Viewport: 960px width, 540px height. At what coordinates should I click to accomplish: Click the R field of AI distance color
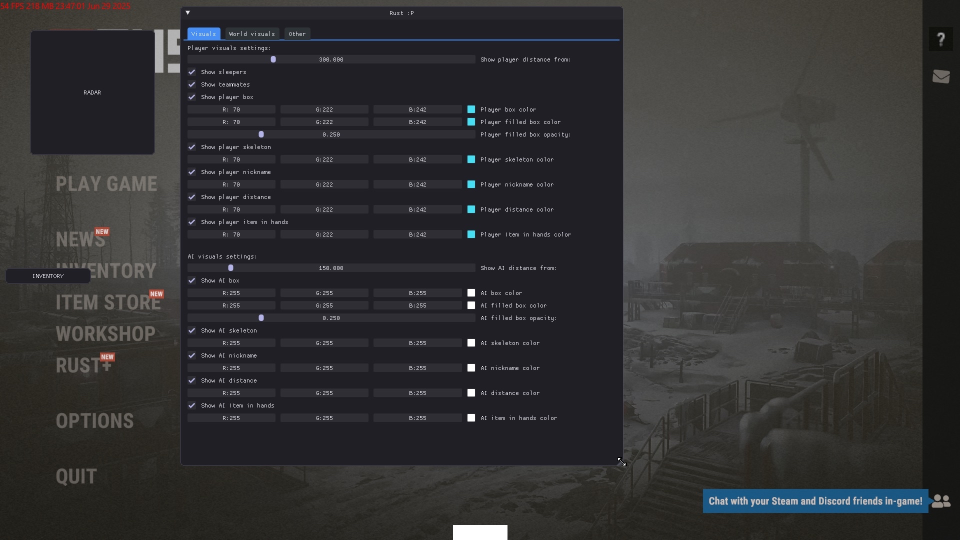pos(231,393)
